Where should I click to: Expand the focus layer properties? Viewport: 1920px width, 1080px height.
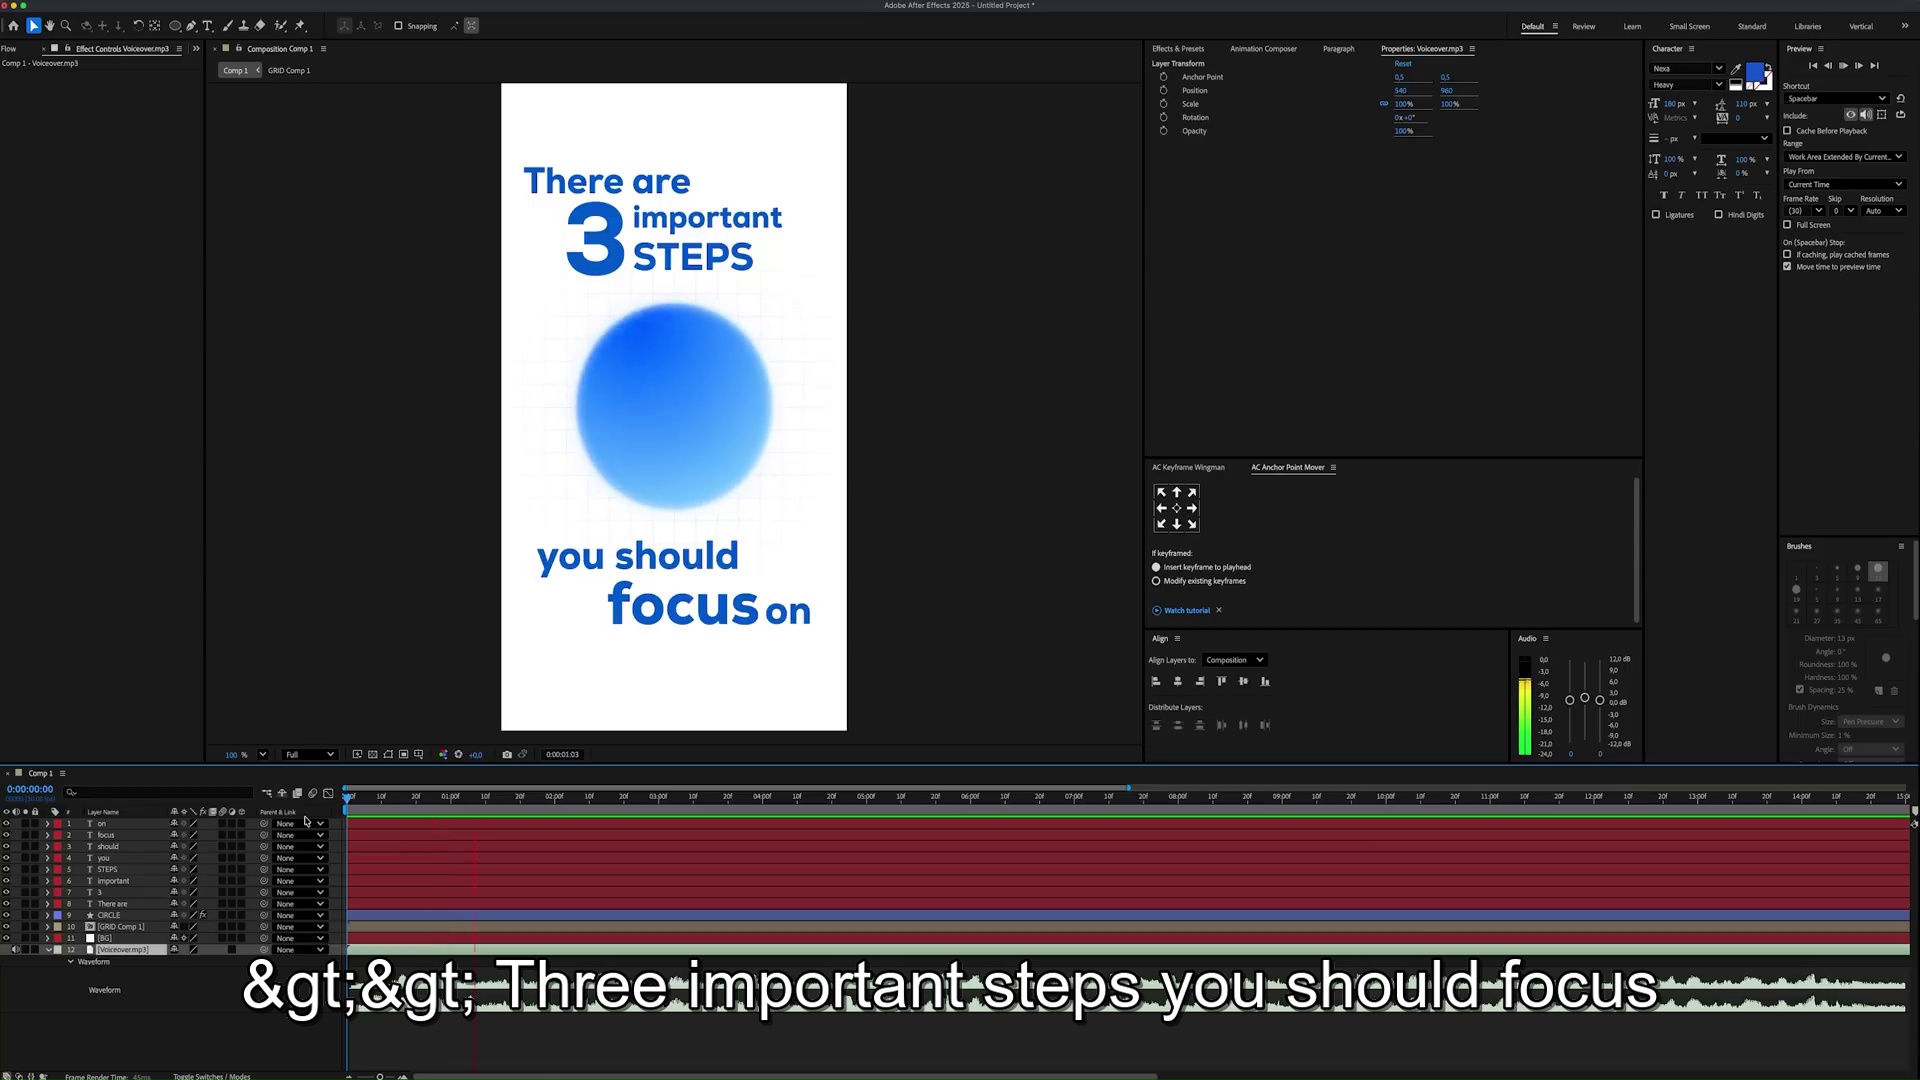coord(47,835)
